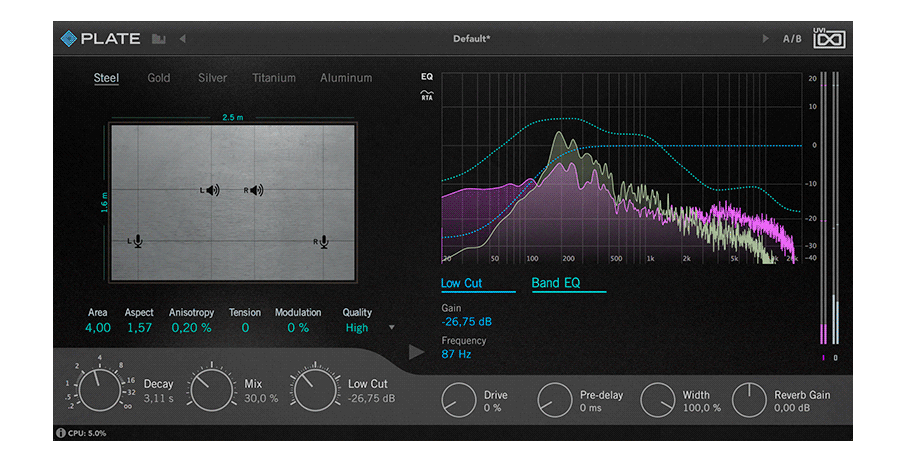Click the Decay value 3,11 s
This screenshot has height=463, width=900.
click(158, 398)
